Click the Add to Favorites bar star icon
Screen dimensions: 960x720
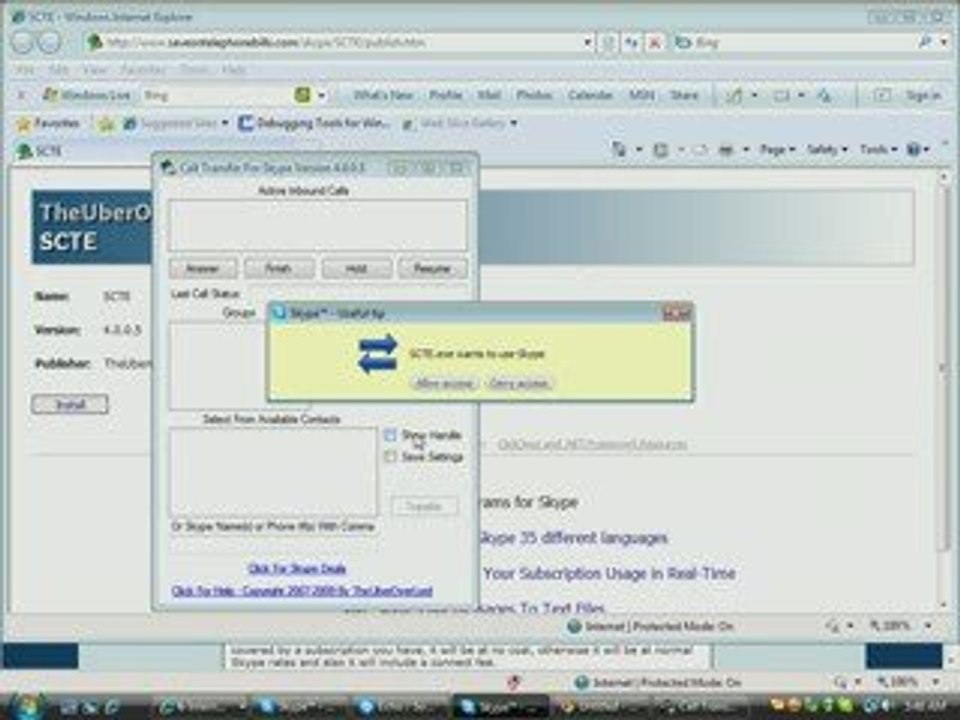point(106,124)
